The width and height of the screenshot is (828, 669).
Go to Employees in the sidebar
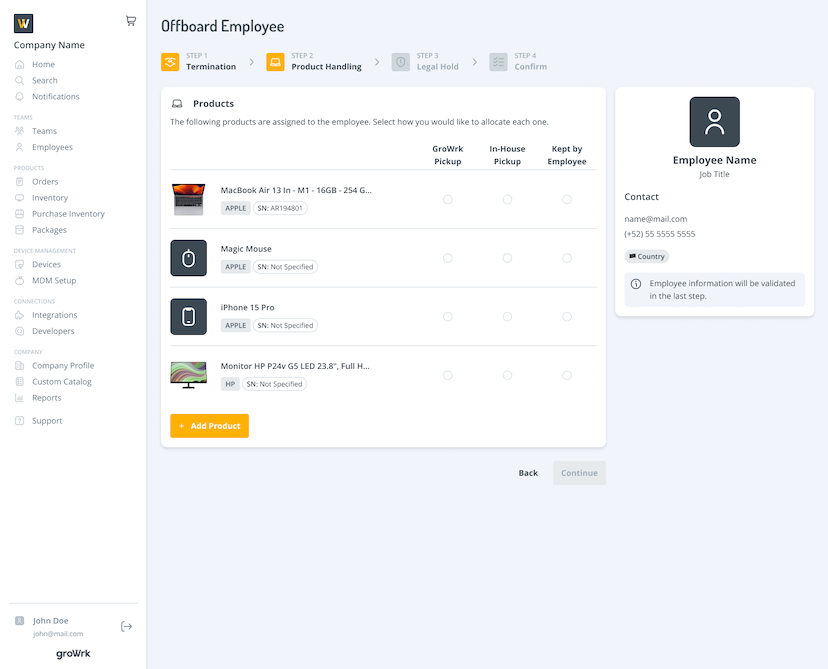[52, 147]
